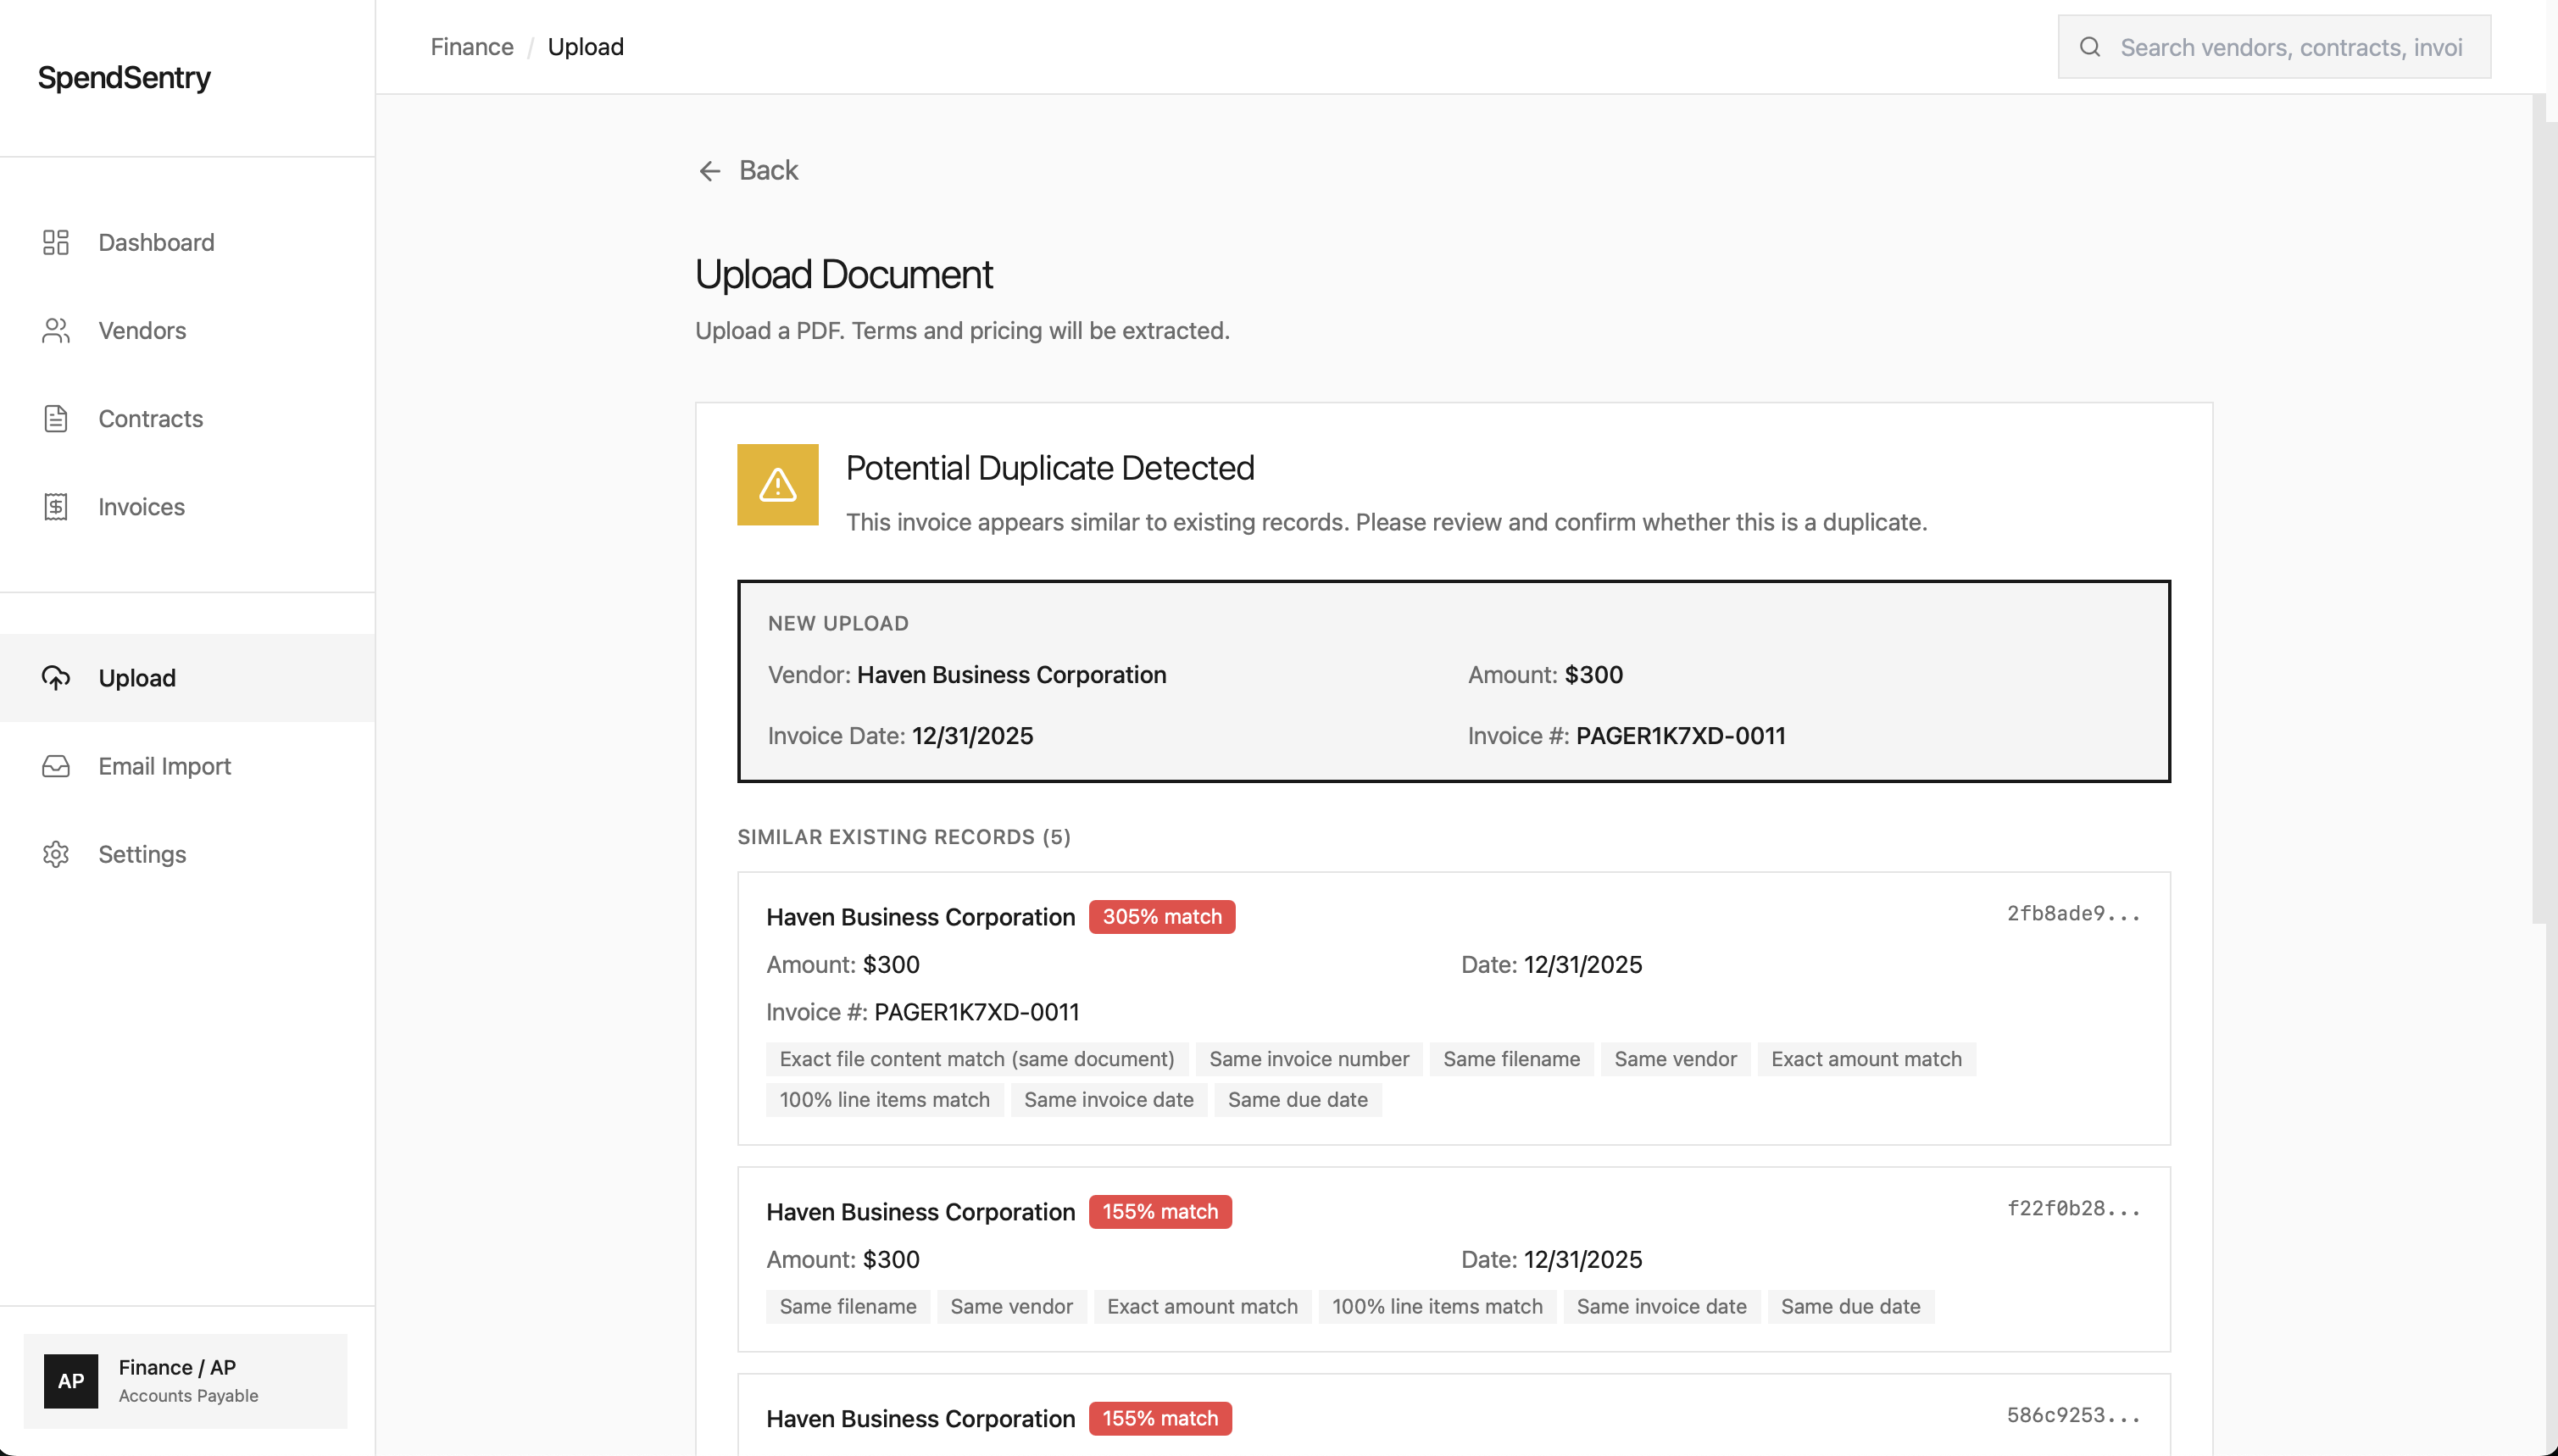Toggle the Same vendor tag
Image resolution: width=2558 pixels, height=1456 pixels.
[1675, 1059]
